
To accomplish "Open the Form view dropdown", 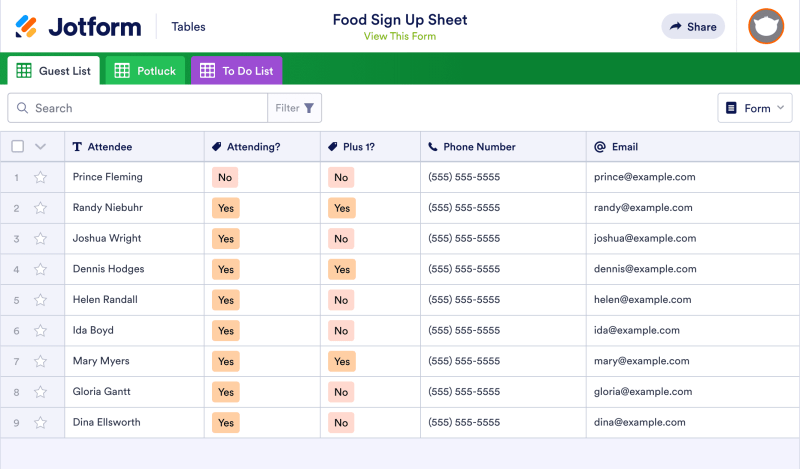I will tap(755, 108).
